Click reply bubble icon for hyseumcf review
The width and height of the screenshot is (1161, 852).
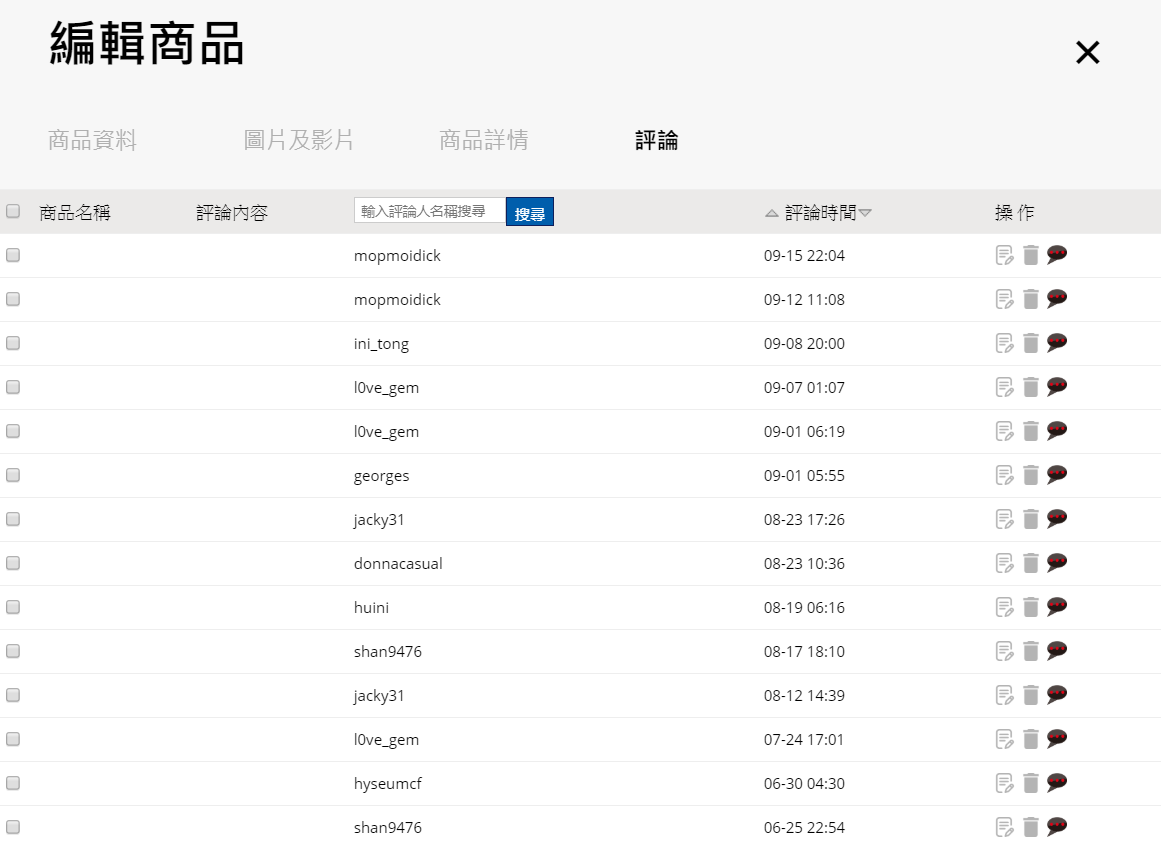1057,783
